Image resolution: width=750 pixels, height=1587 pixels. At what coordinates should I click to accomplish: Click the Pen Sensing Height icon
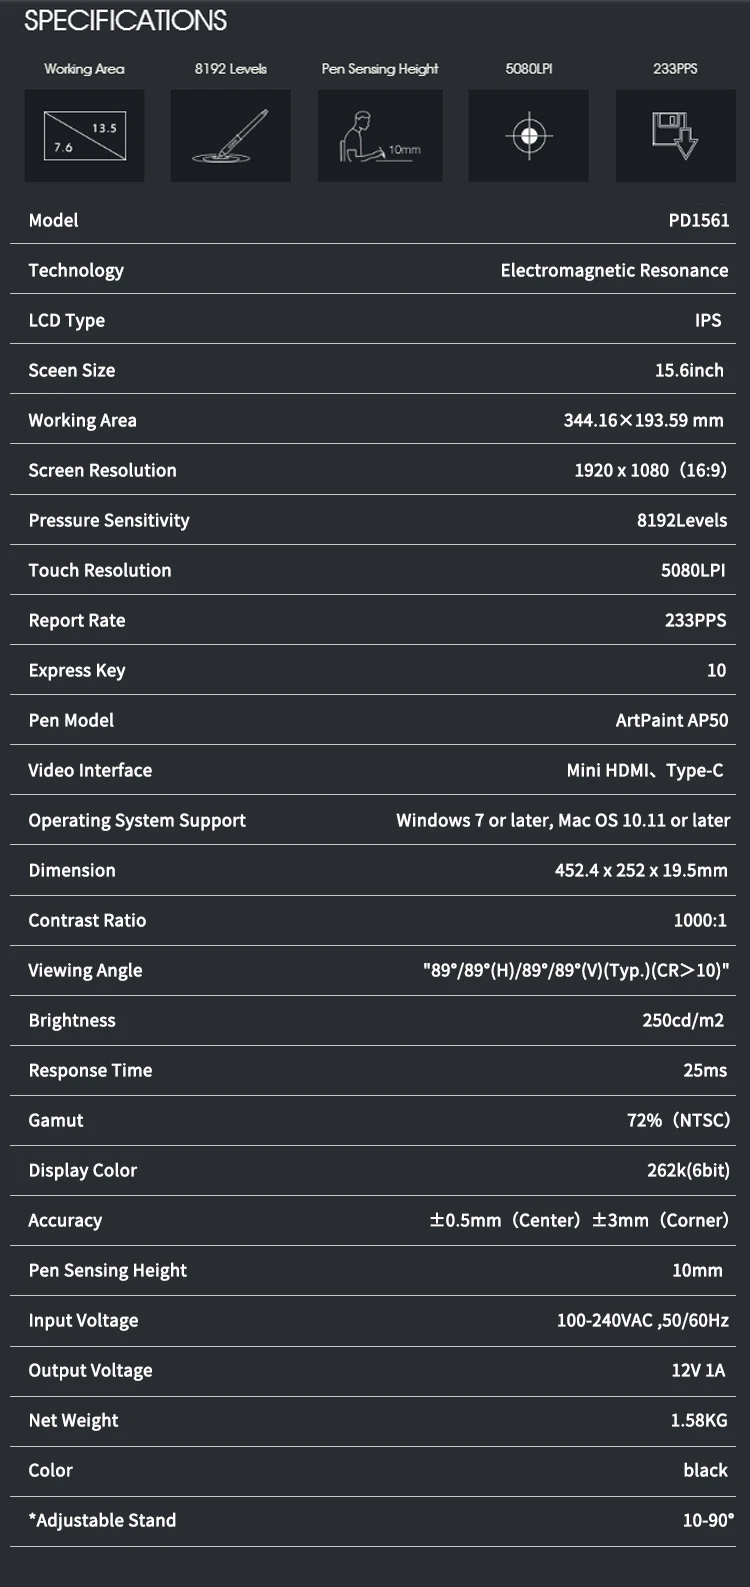tap(380, 136)
